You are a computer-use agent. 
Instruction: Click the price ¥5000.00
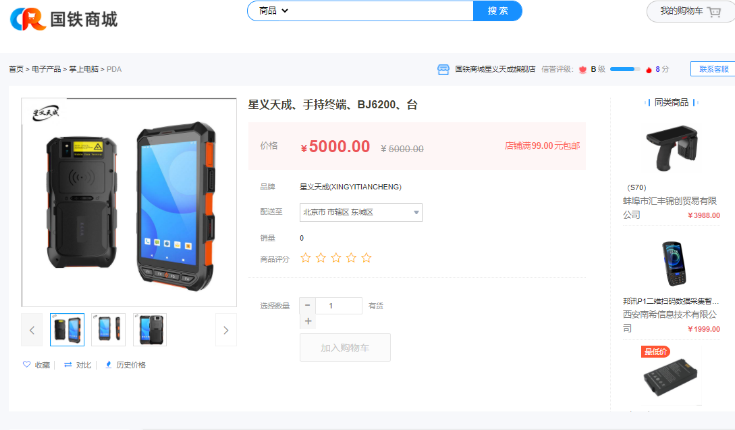click(335, 146)
